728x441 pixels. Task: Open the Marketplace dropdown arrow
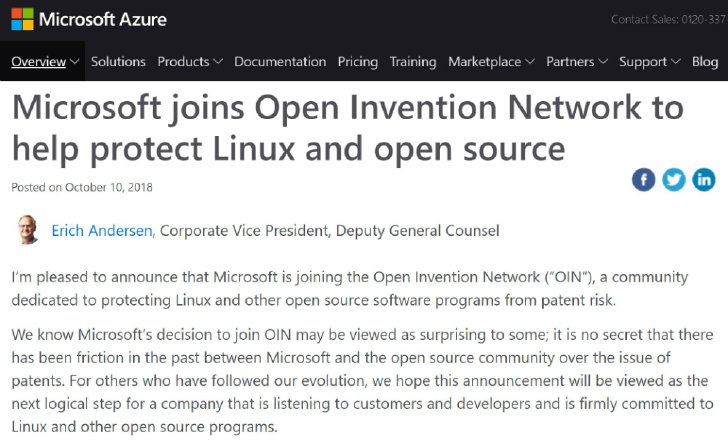click(x=530, y=61)
